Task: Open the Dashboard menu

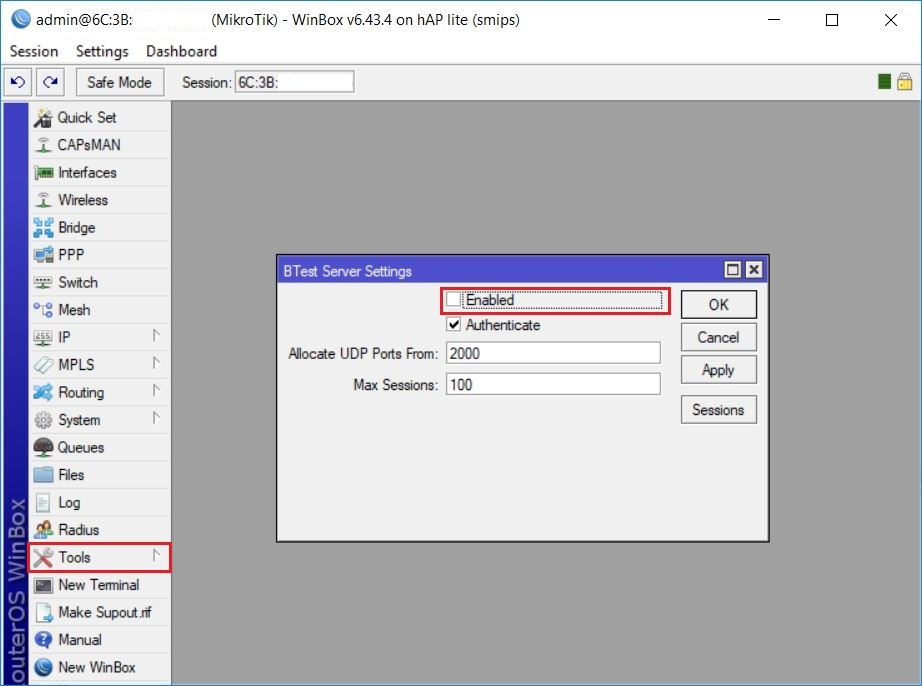Action: pyautogui.click(x=181, y=52)
